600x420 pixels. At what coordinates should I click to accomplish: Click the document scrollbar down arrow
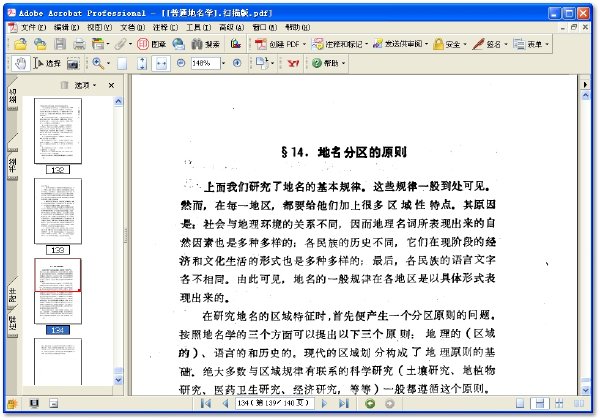(x=585, y=390)
